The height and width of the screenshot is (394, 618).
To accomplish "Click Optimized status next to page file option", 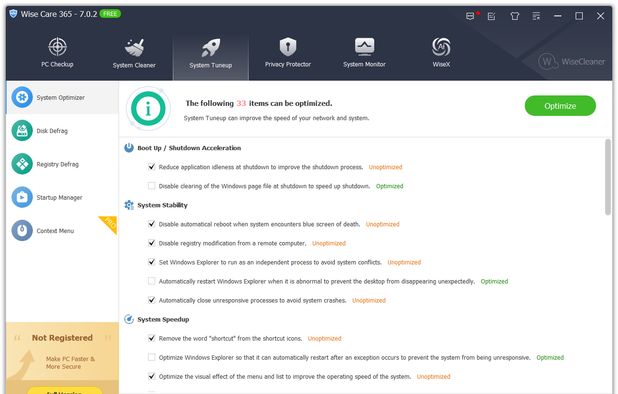I will coord(389,186).
